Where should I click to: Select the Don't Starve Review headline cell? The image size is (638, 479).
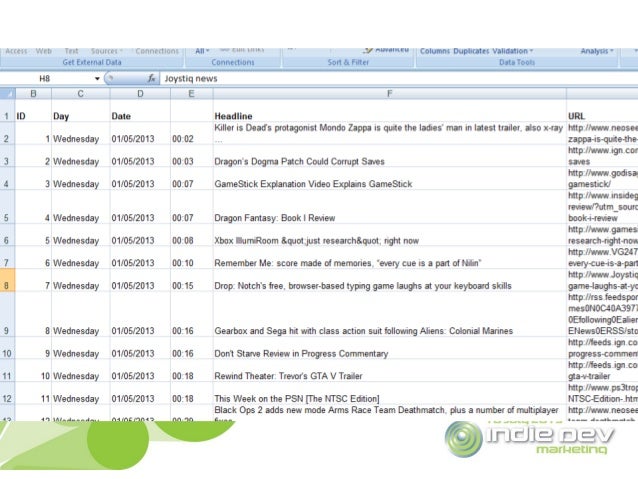point(389,348)
